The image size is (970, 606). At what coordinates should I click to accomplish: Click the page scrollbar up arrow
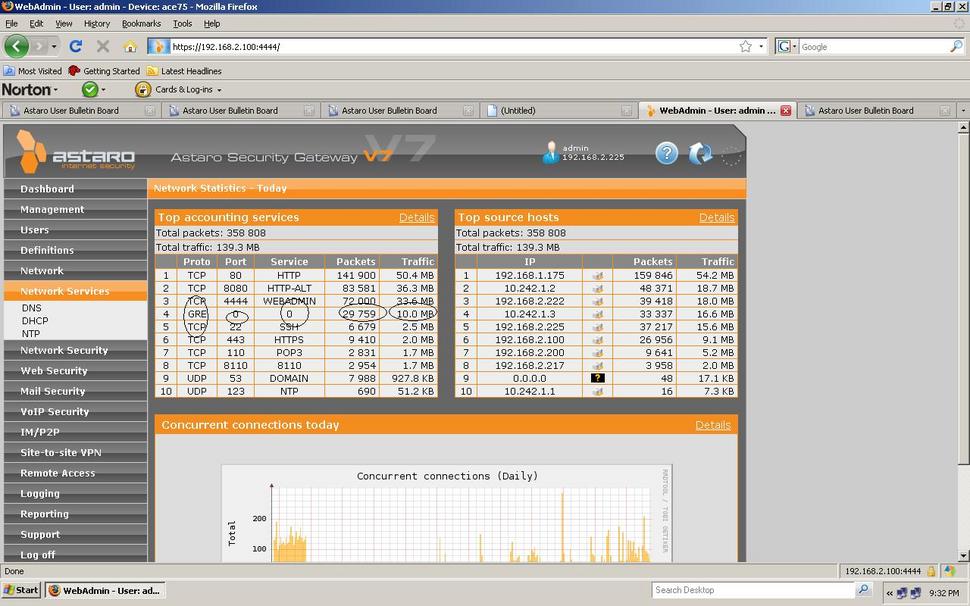coord(963,127)
